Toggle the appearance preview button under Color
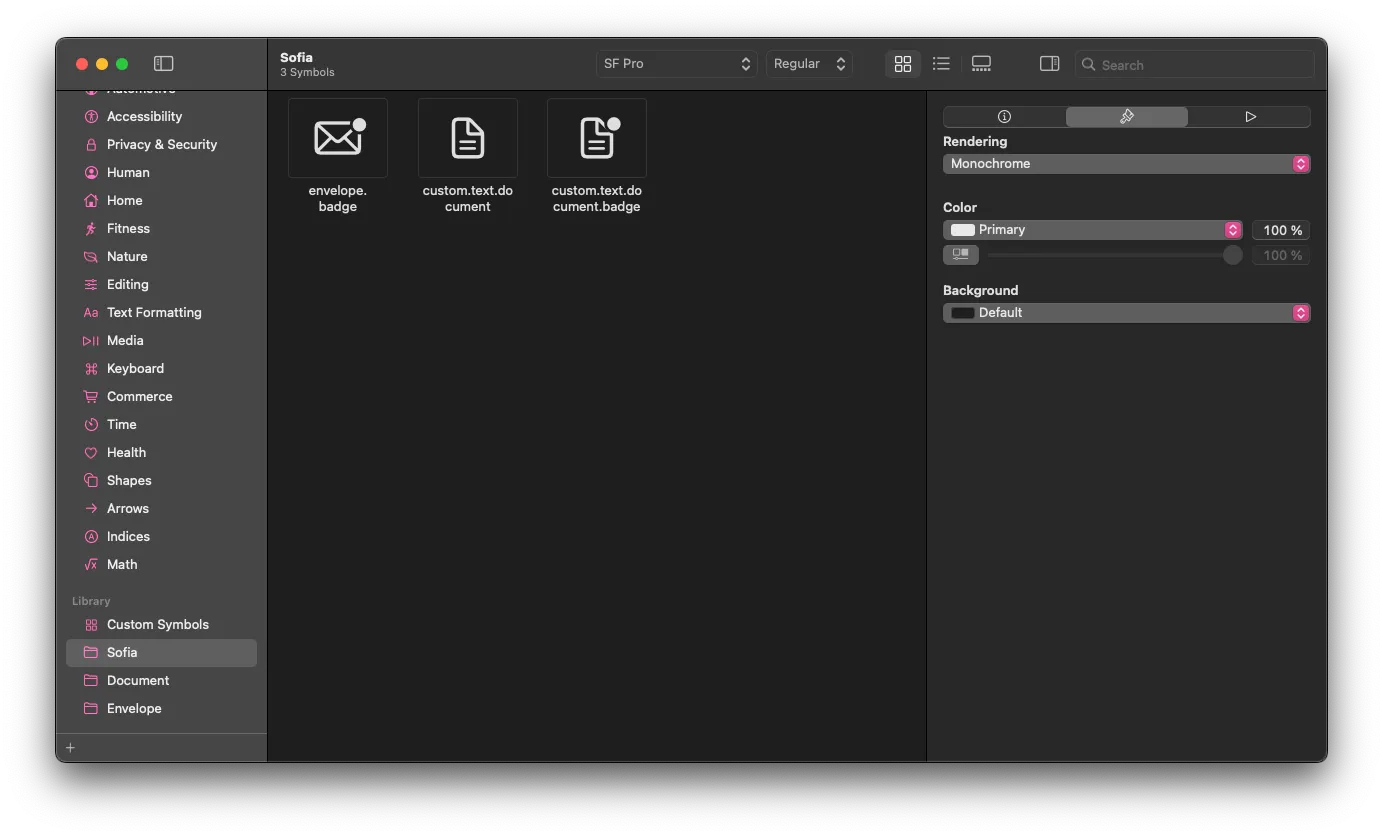The image size is (1383, 836). pos(961,256)
